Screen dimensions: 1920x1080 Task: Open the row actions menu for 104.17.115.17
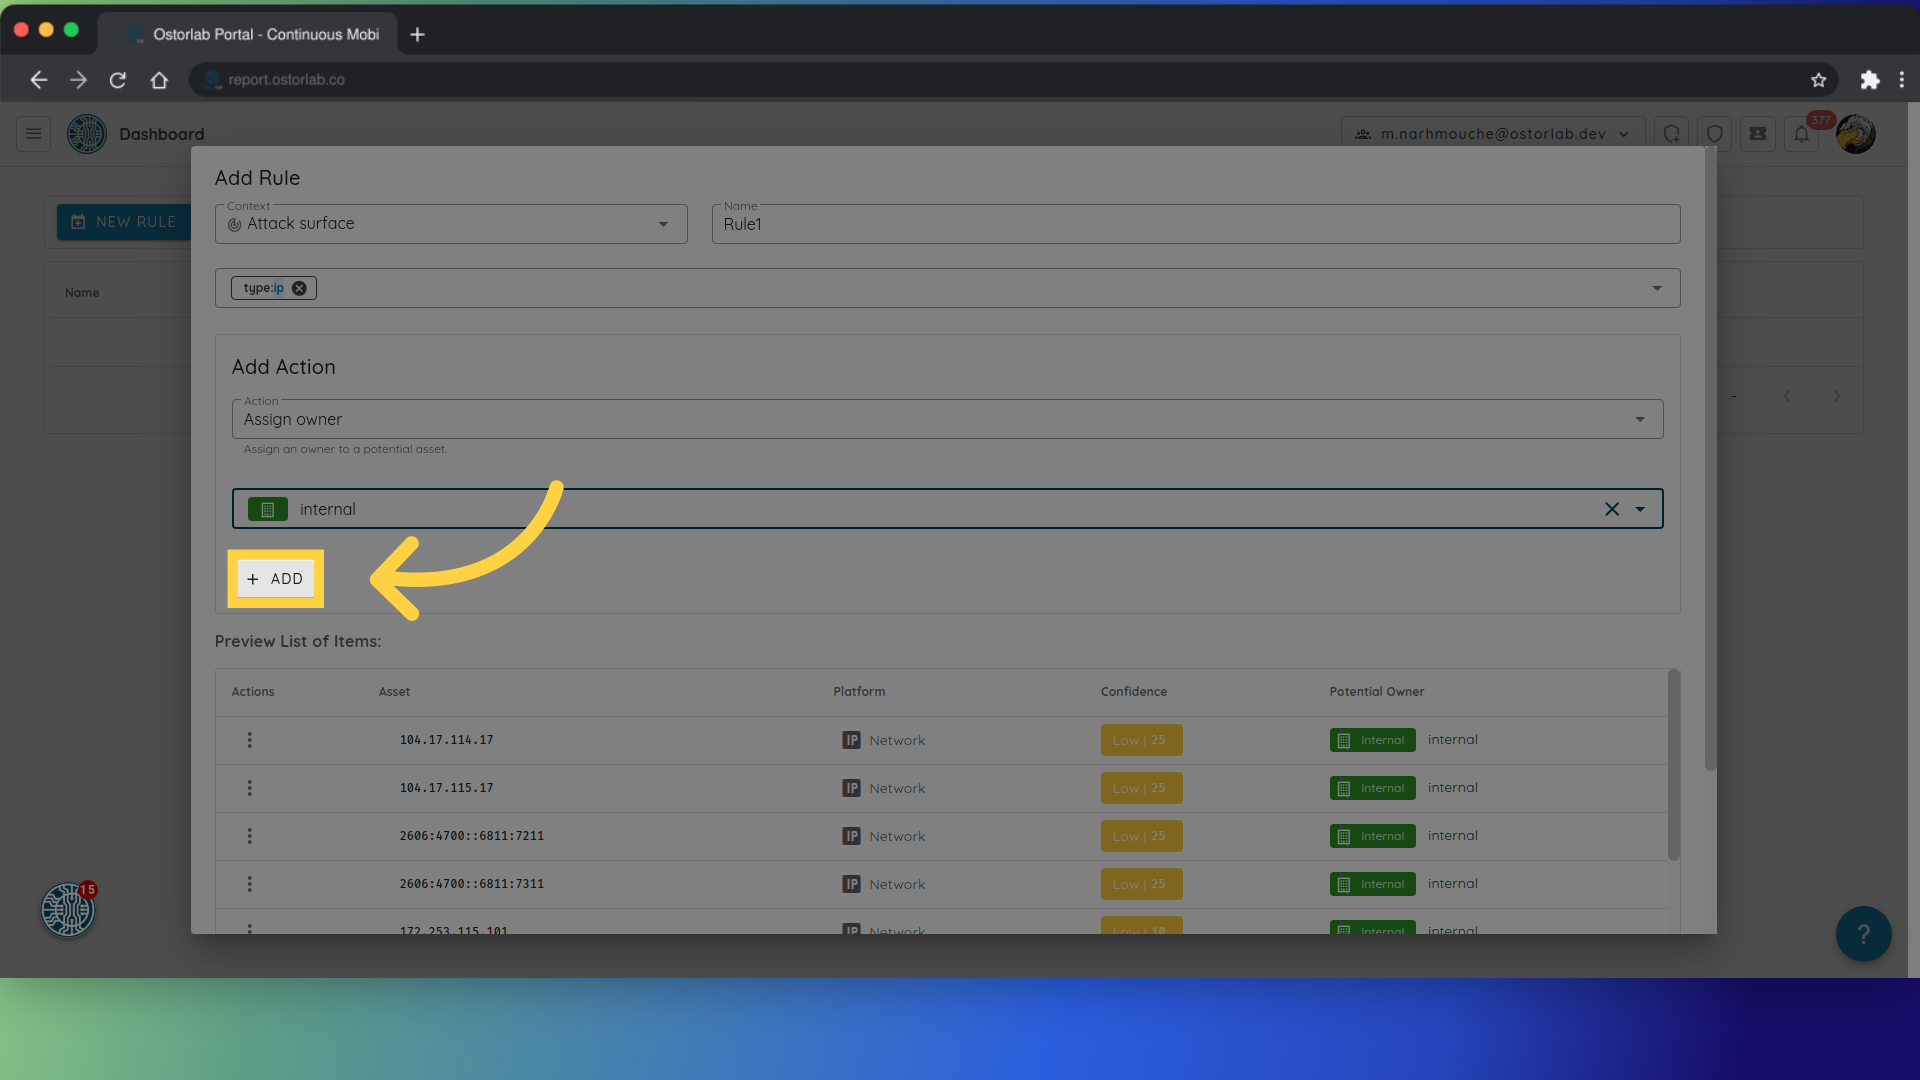[x=249, y=788]
